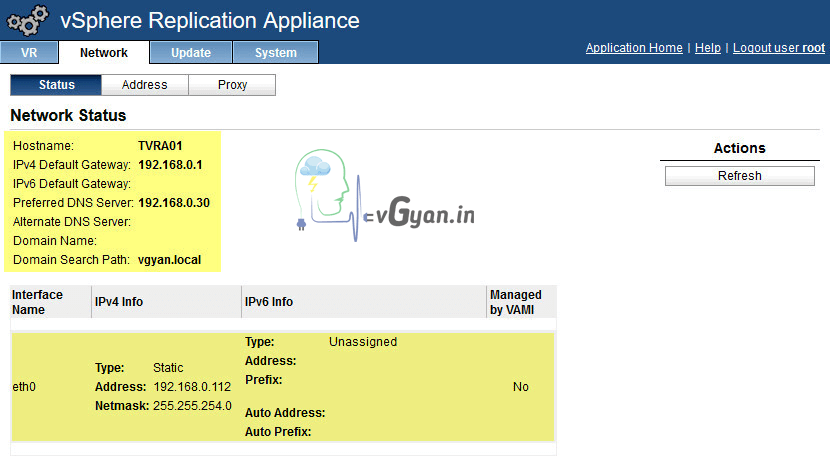Select the eth0 interface name
This screenshot has height=473, width=830.
(x=24, y=387)
